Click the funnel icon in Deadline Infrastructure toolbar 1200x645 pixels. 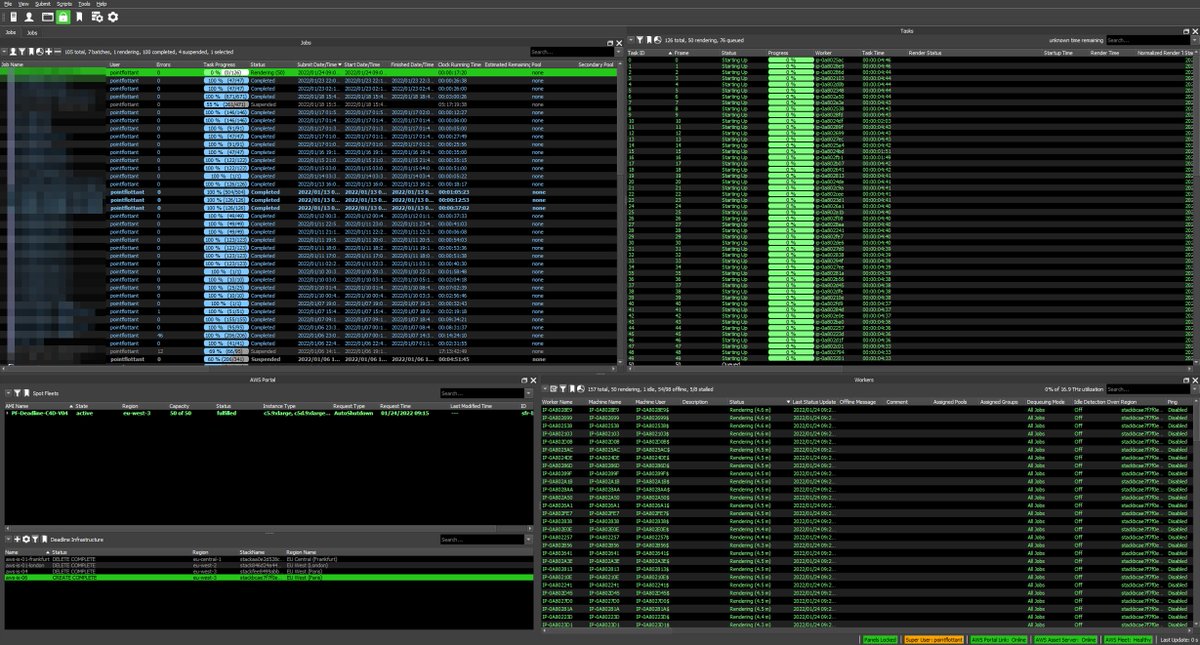pos(35,539)
